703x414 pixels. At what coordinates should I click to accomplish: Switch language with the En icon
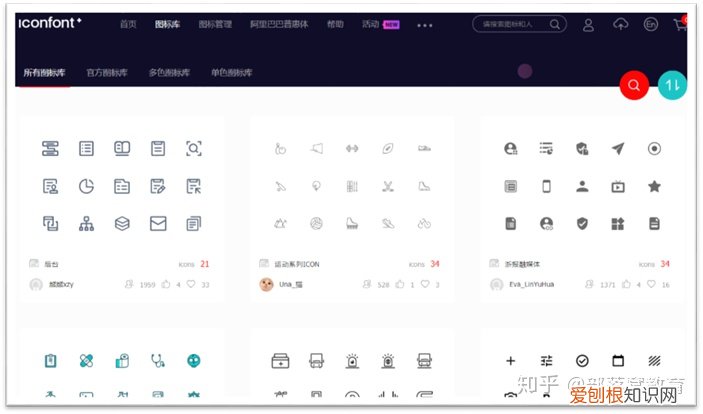(651, 24)
